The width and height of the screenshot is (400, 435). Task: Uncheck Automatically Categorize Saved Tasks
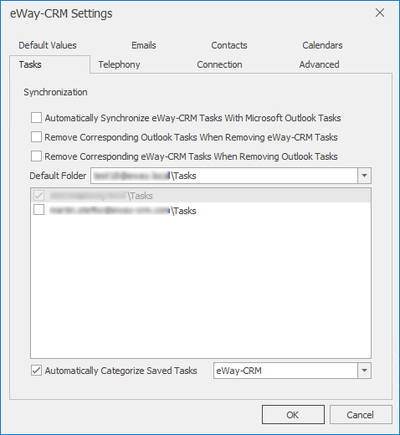click(36, 370)
